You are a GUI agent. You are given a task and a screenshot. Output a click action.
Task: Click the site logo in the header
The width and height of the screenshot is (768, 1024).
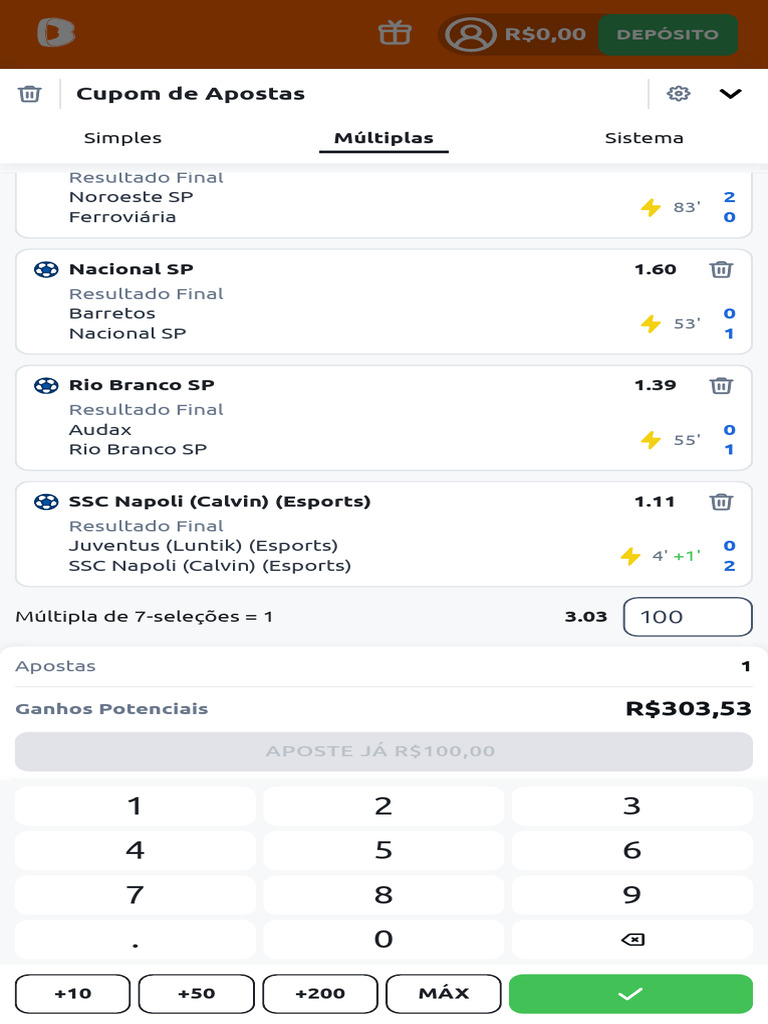(x=56, y=33)
